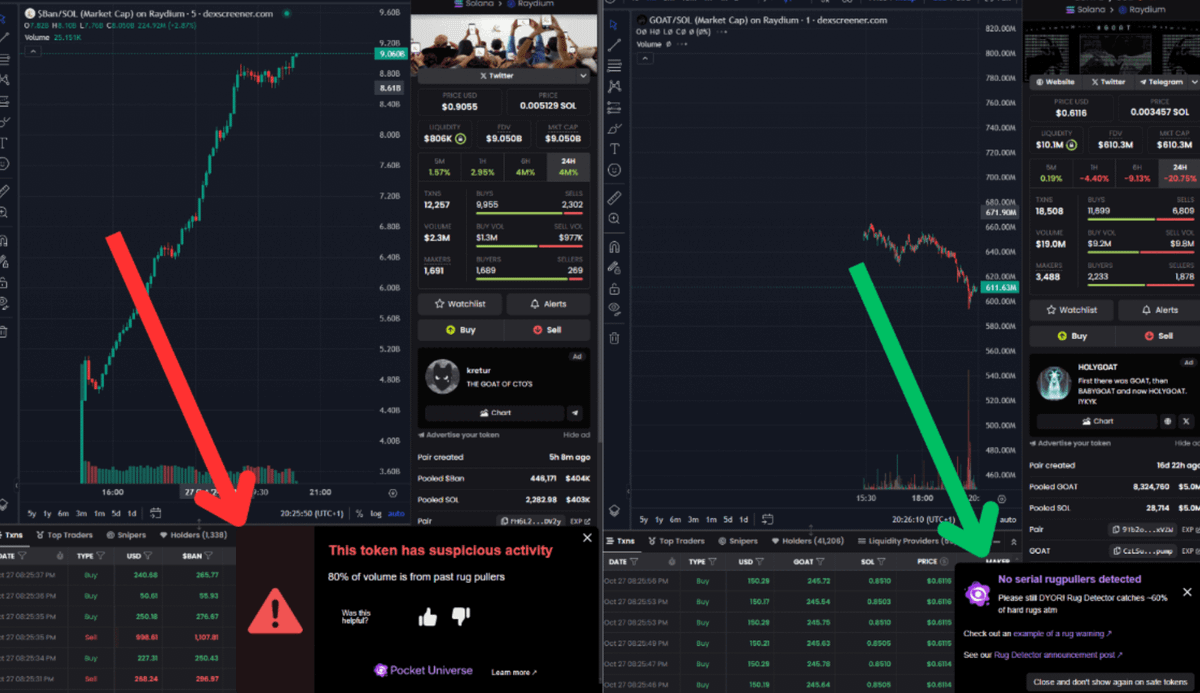
Task: Give thumbs down on the rug warning
Action: click(x=461, y=617)
